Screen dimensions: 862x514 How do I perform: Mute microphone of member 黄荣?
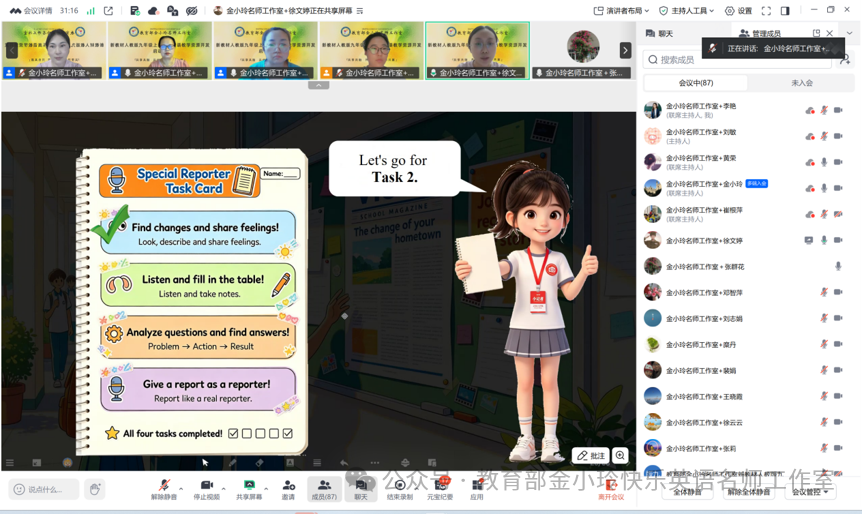pos(824,162)
